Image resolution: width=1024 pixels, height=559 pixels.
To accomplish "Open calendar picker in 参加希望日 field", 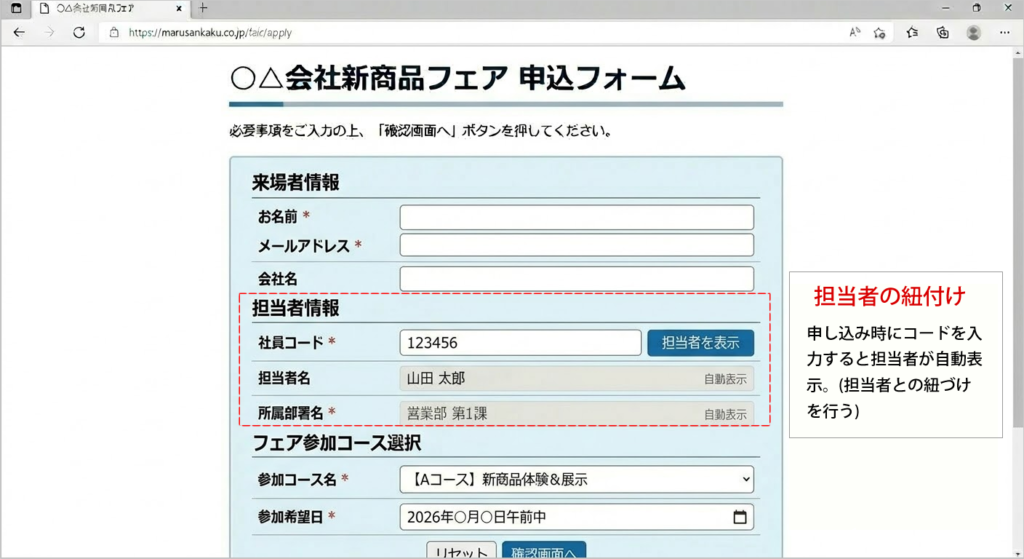I will [739, 517].
